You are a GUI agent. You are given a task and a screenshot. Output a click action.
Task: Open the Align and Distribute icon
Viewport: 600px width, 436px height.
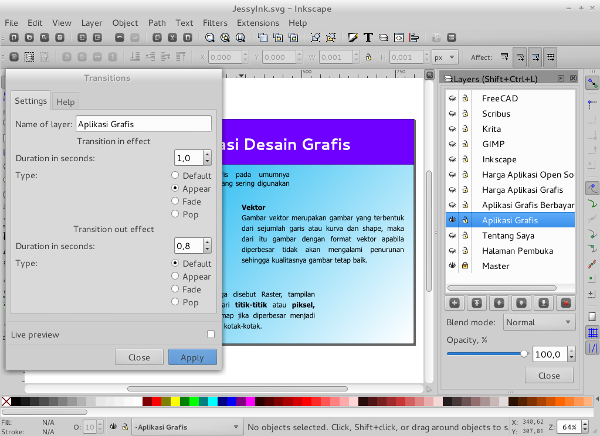pyautogui.click(x=414, y=38)
